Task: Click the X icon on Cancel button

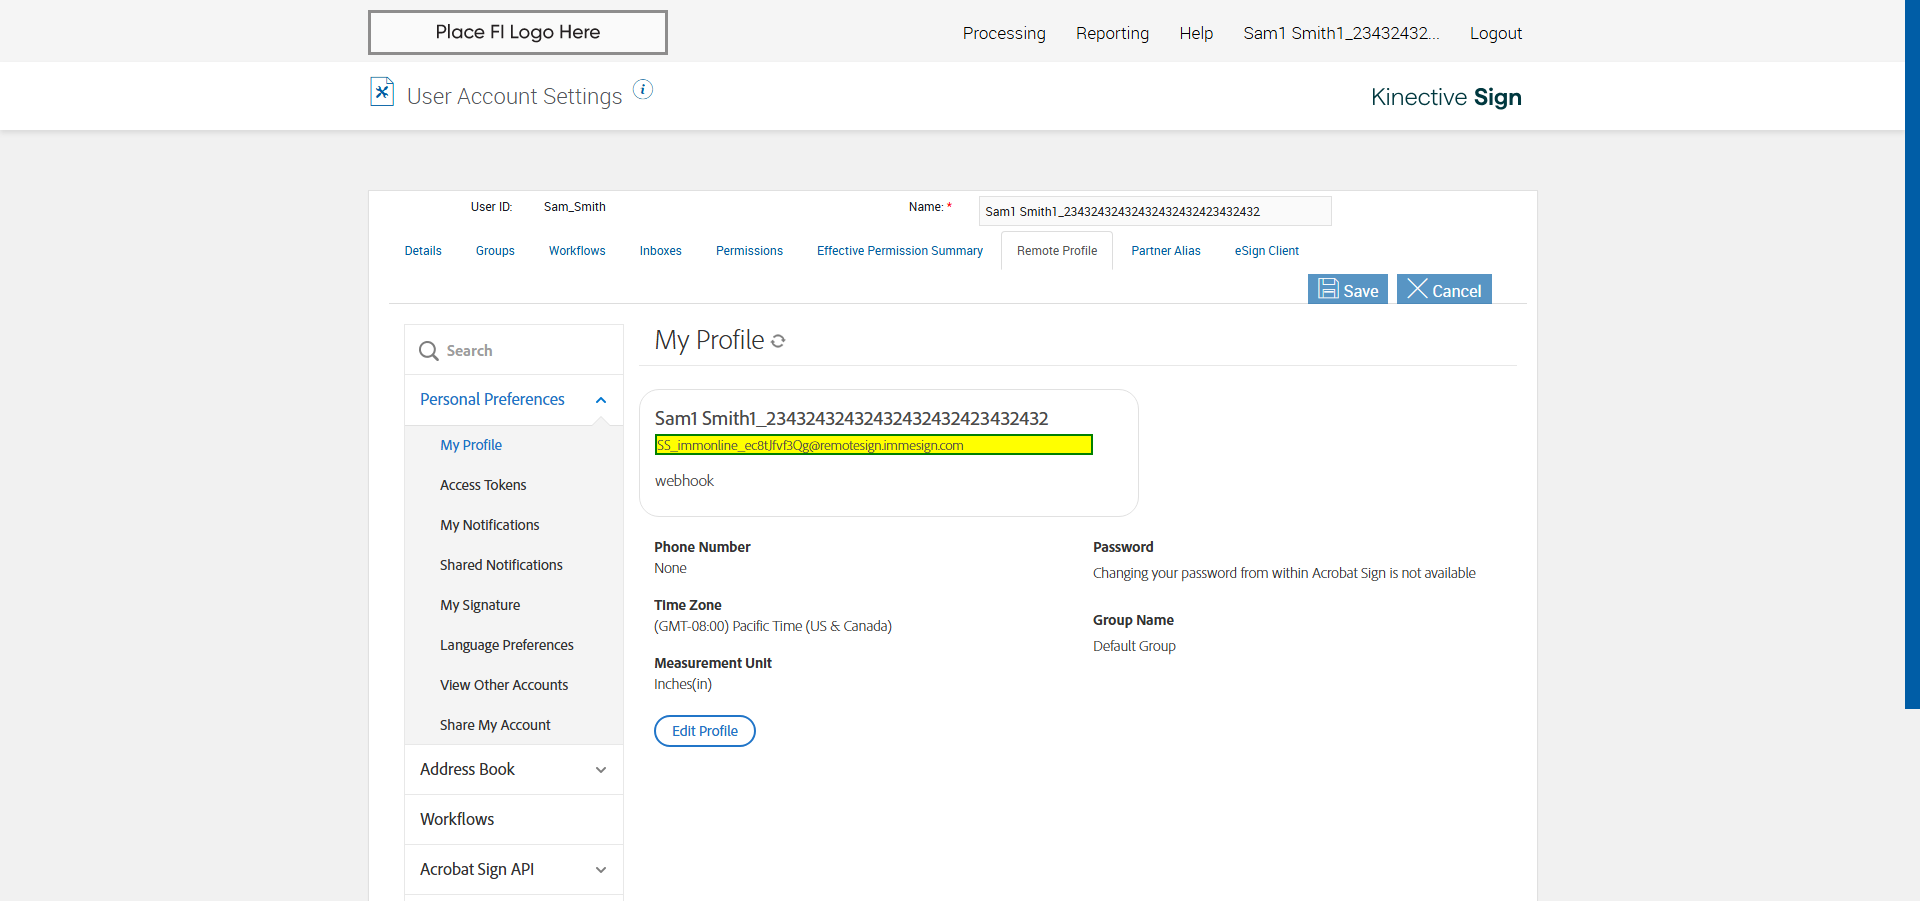Action: [1417, 289]
